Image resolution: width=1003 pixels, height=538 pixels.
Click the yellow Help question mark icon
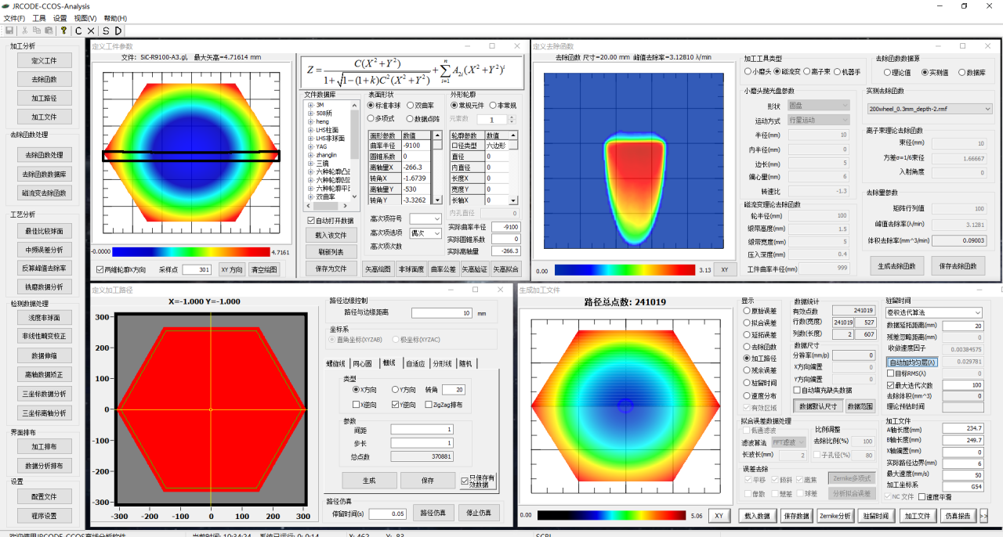[63, 31]
